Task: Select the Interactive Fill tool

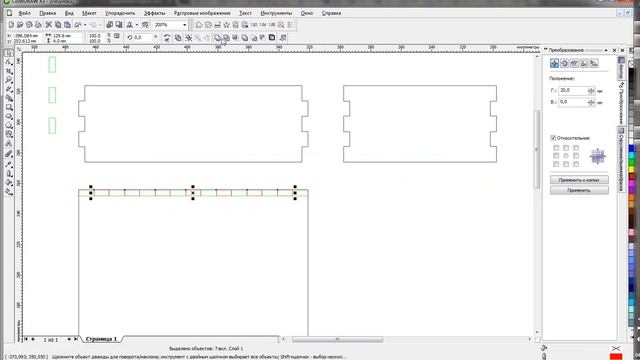Action: pos(9,191)
